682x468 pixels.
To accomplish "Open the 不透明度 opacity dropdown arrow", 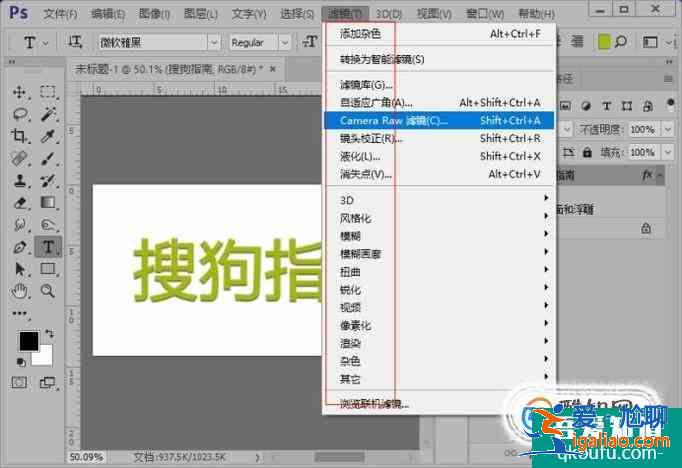I will (x=668, y=129).
